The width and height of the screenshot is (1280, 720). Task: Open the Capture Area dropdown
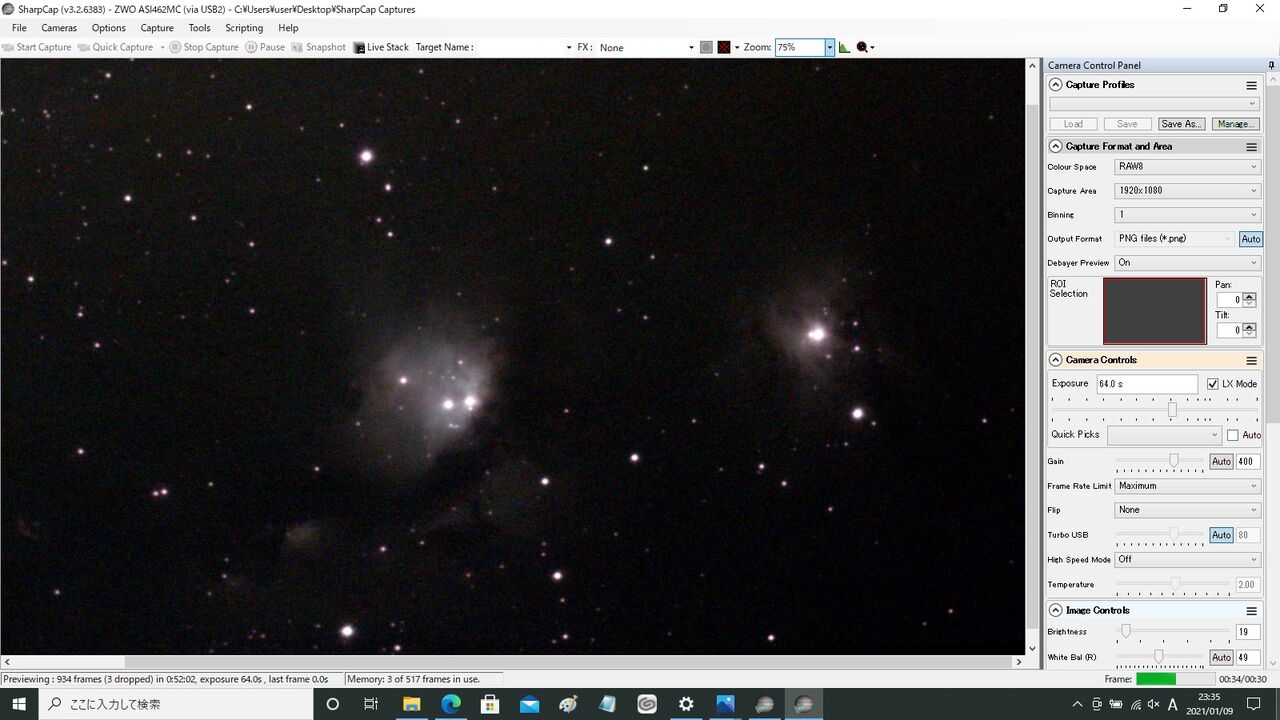[1188, 191]
